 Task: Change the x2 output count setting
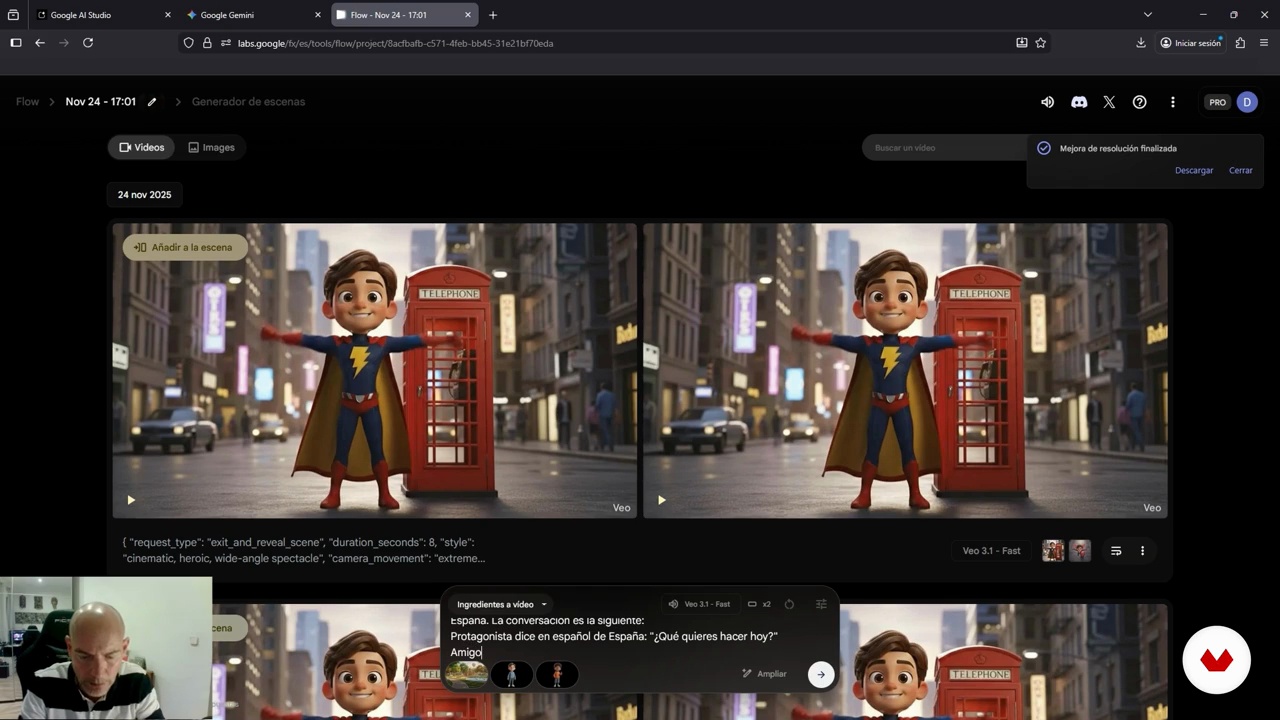[x=759, y=604]
